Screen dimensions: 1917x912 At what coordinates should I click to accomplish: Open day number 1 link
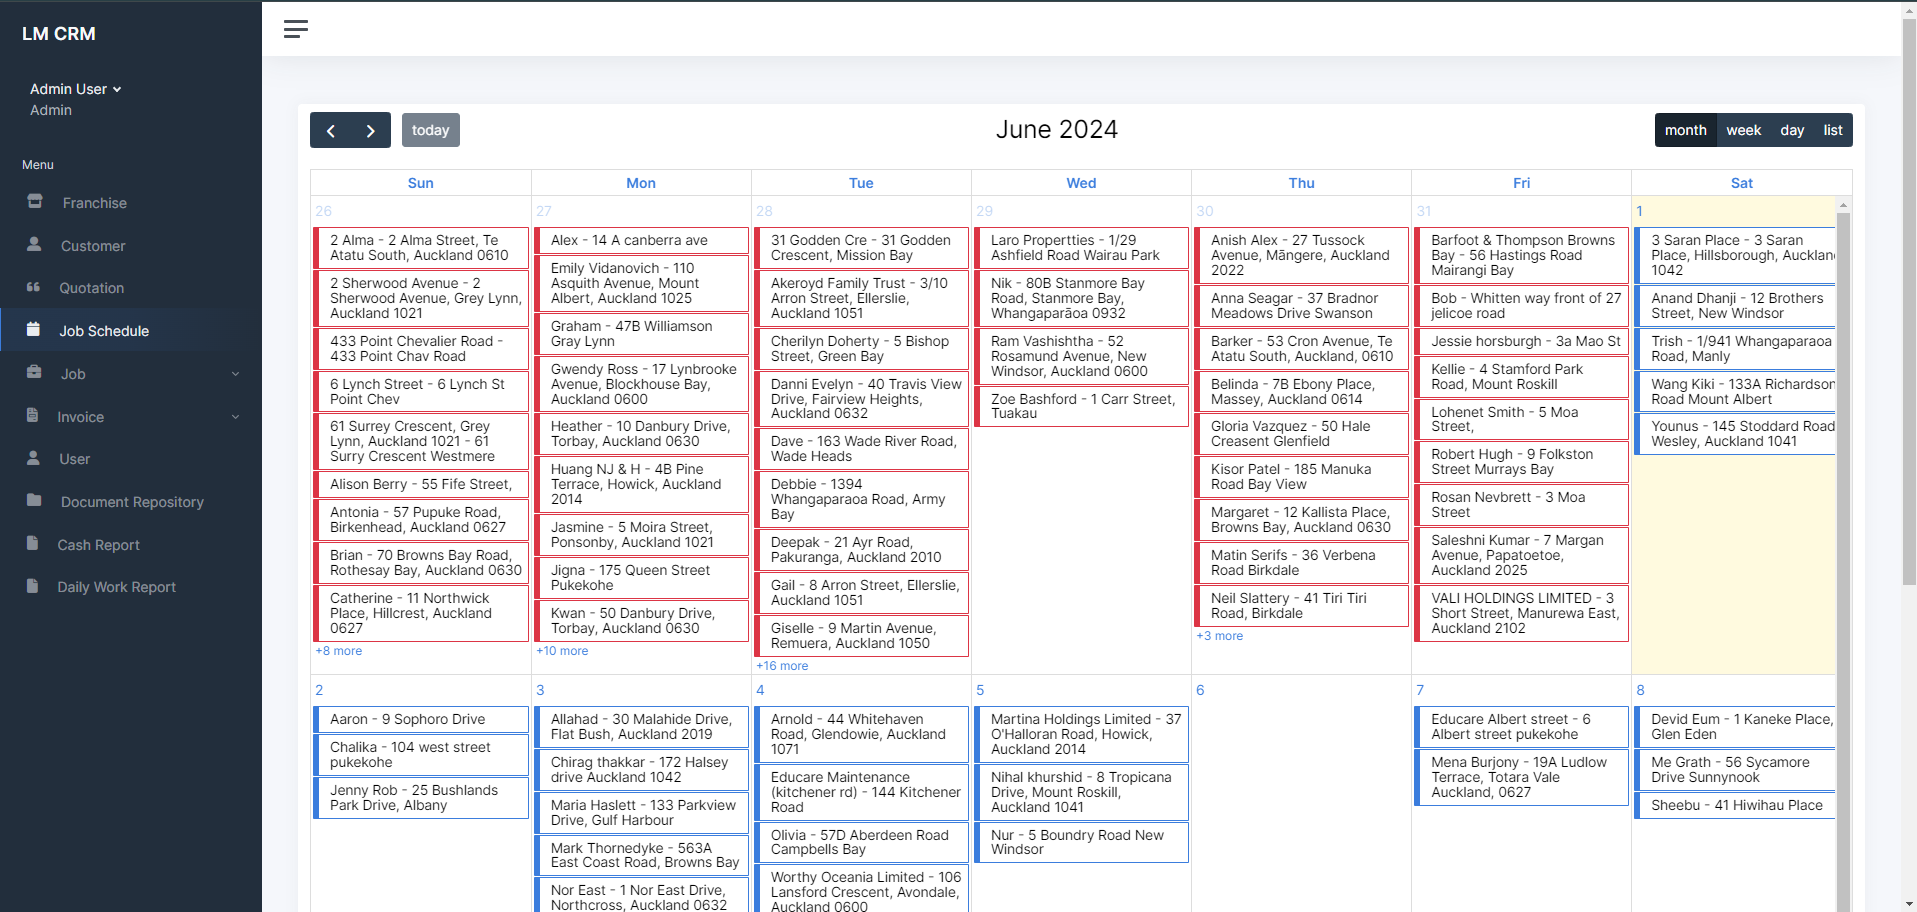tap(1639, 211)
